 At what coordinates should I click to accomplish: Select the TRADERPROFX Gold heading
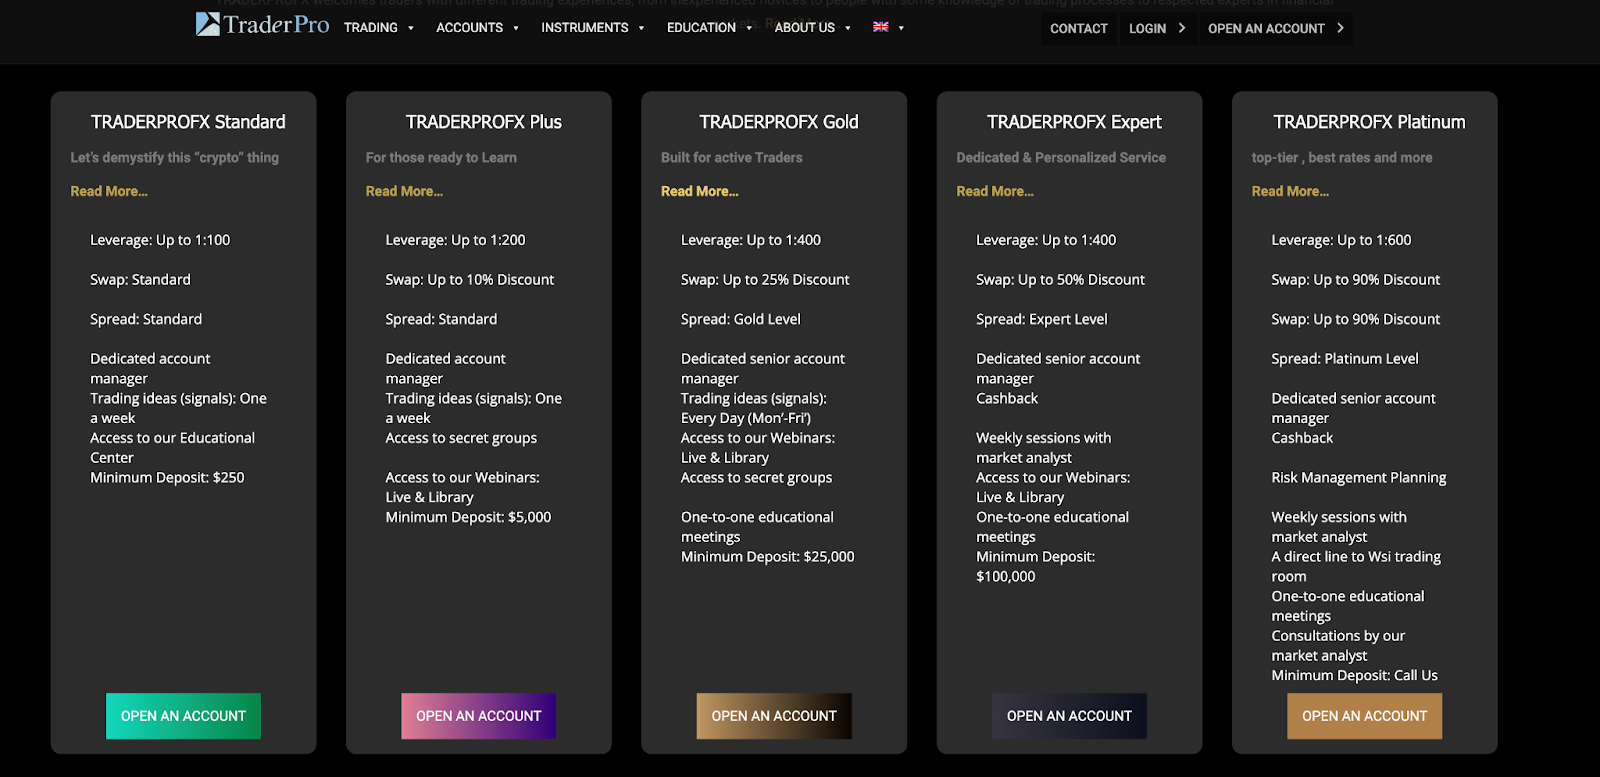[779, 122]
